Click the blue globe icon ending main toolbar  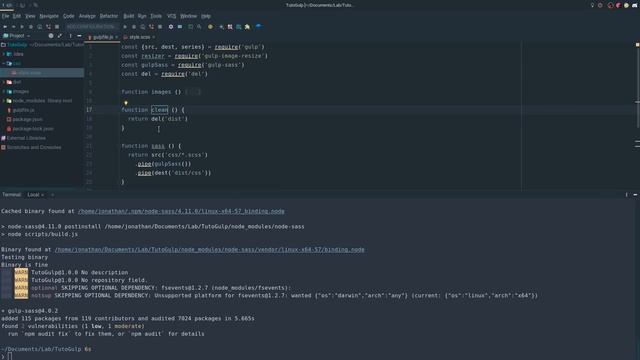click(x=258, y=27)
